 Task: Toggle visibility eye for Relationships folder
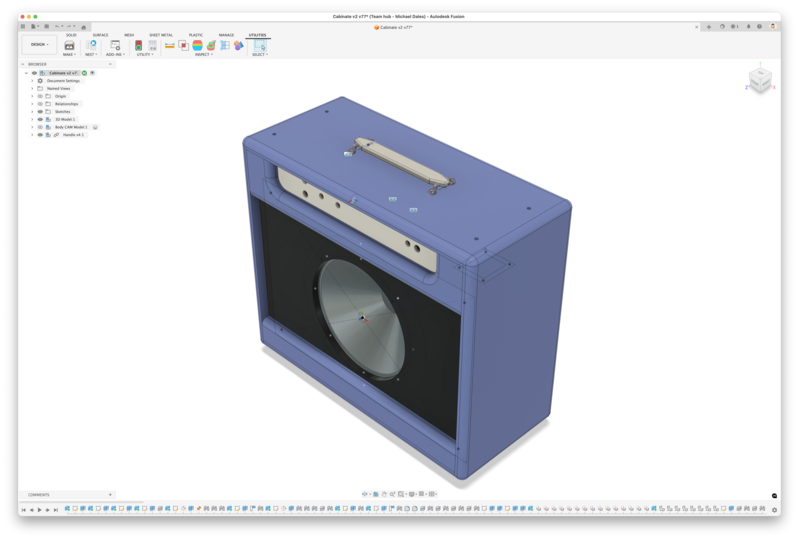[40, 104]
